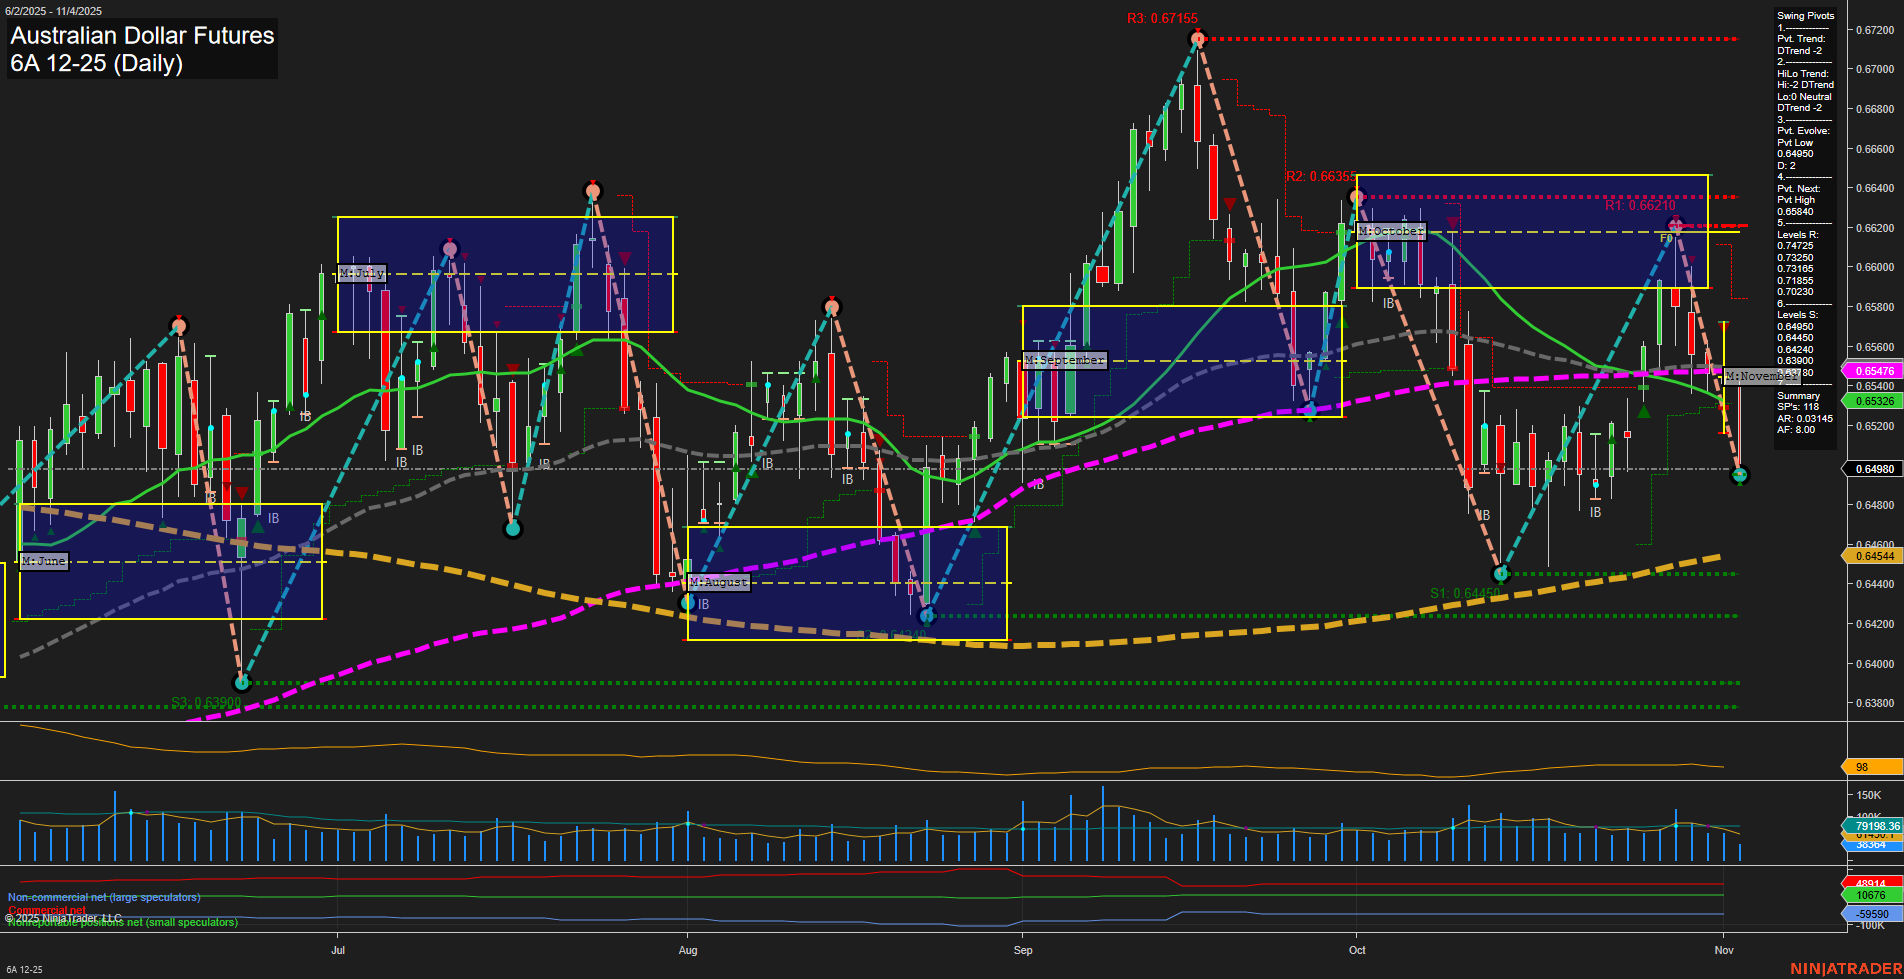1904x979 pixels.
Task: Click the orange 98 indicator value tag
Action: click(x=1871, y=767)
